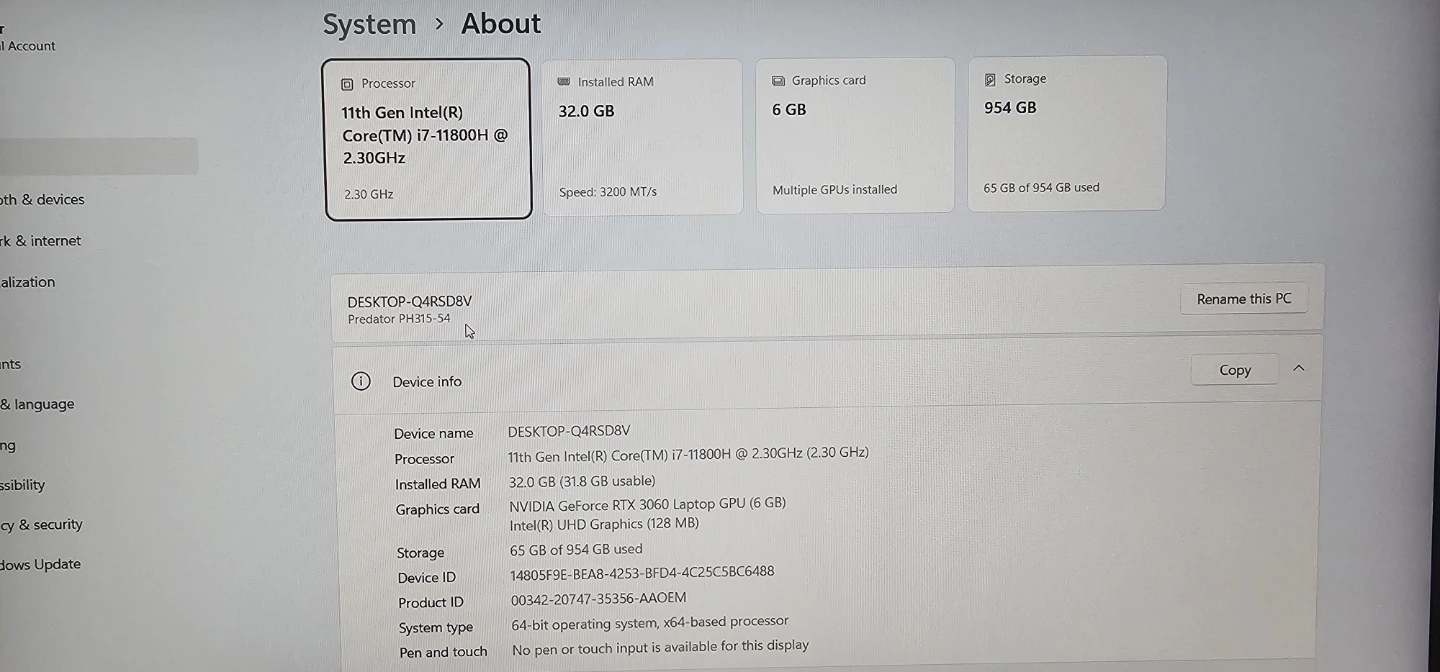The width and height of the screenshot is (1440, 672).
Task: Collapse the Device info section
Action: coord(1298,368)
